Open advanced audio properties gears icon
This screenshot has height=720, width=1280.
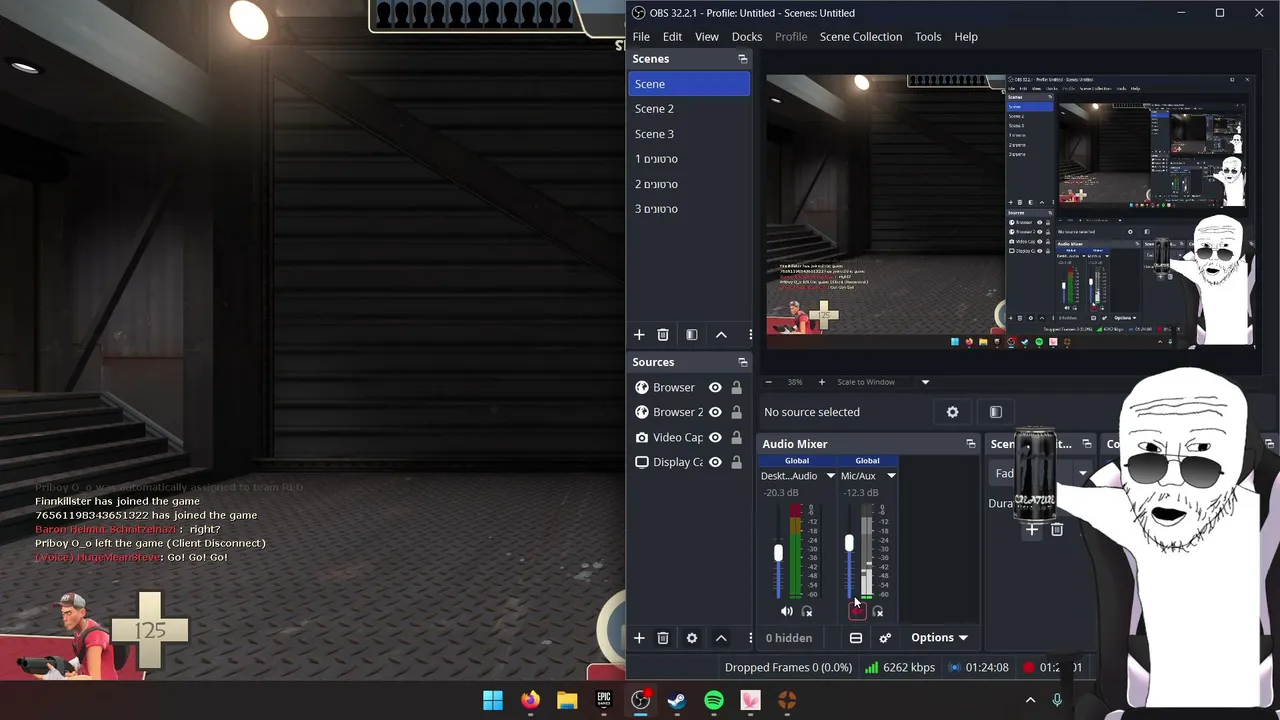[x=885, y=638]
